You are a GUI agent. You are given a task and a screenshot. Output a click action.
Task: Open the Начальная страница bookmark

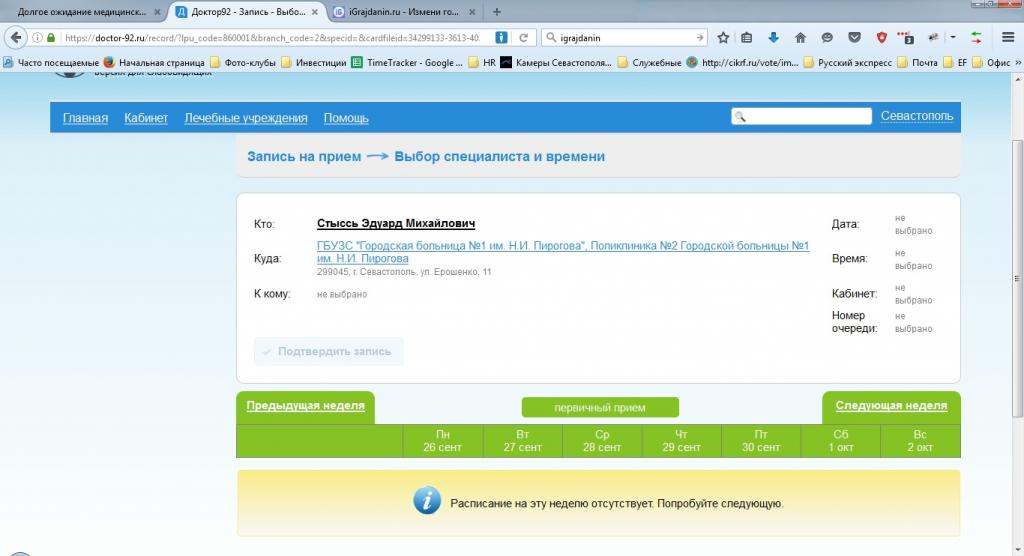click(x=154, y=63)
